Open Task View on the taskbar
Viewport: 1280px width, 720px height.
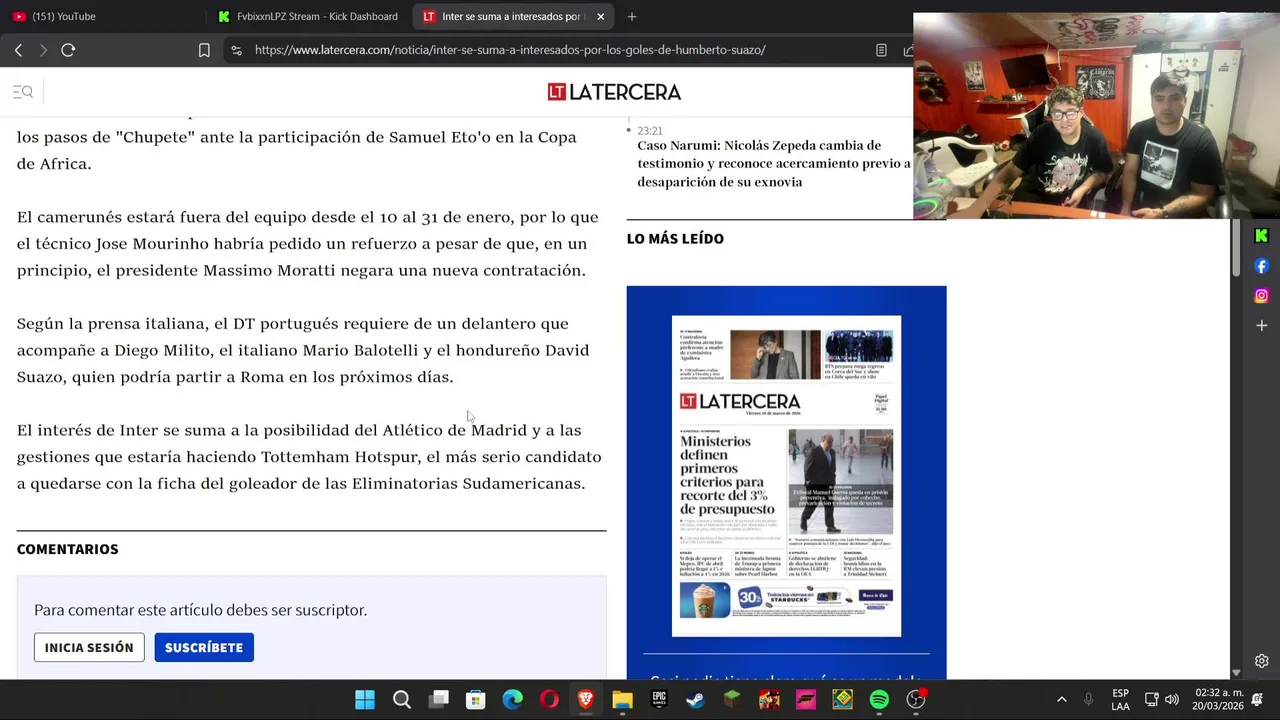pyautogui.click(x=439, y=700)
